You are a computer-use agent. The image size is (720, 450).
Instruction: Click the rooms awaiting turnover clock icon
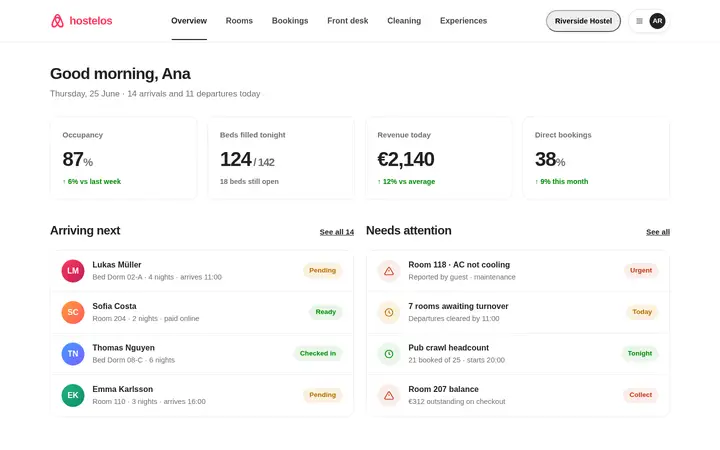[x=389, y=312]
